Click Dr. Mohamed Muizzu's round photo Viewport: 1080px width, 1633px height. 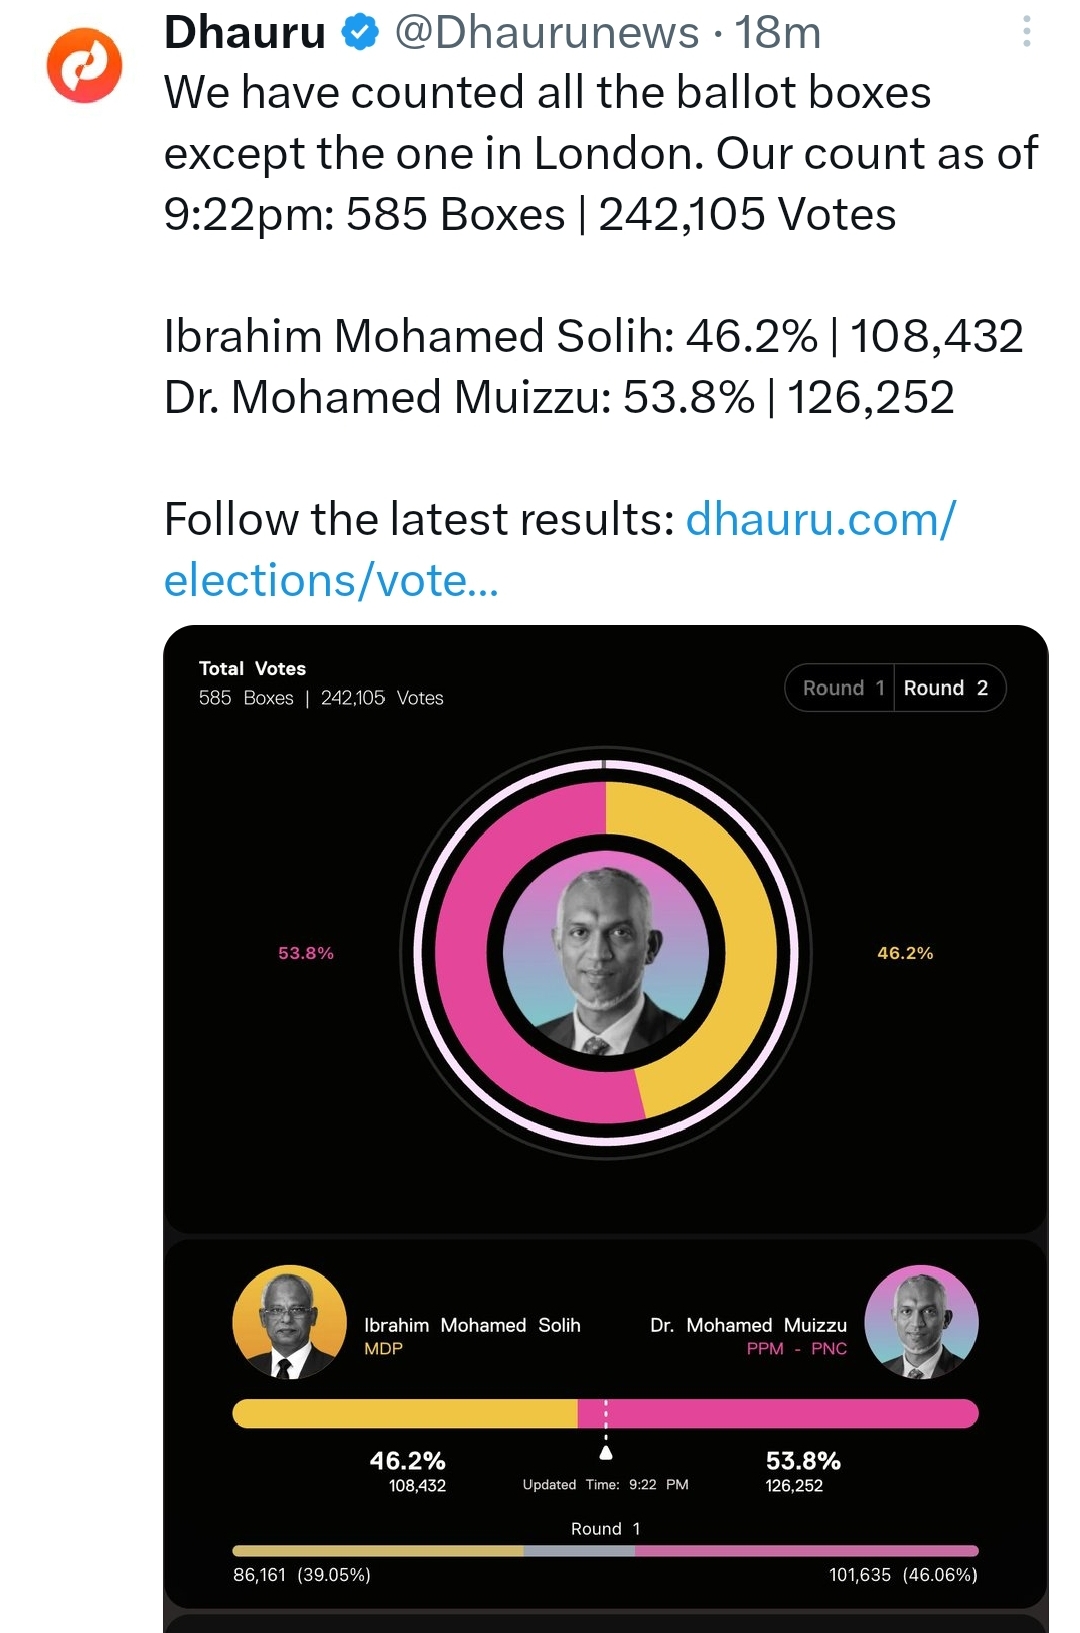pos(921,1322)
